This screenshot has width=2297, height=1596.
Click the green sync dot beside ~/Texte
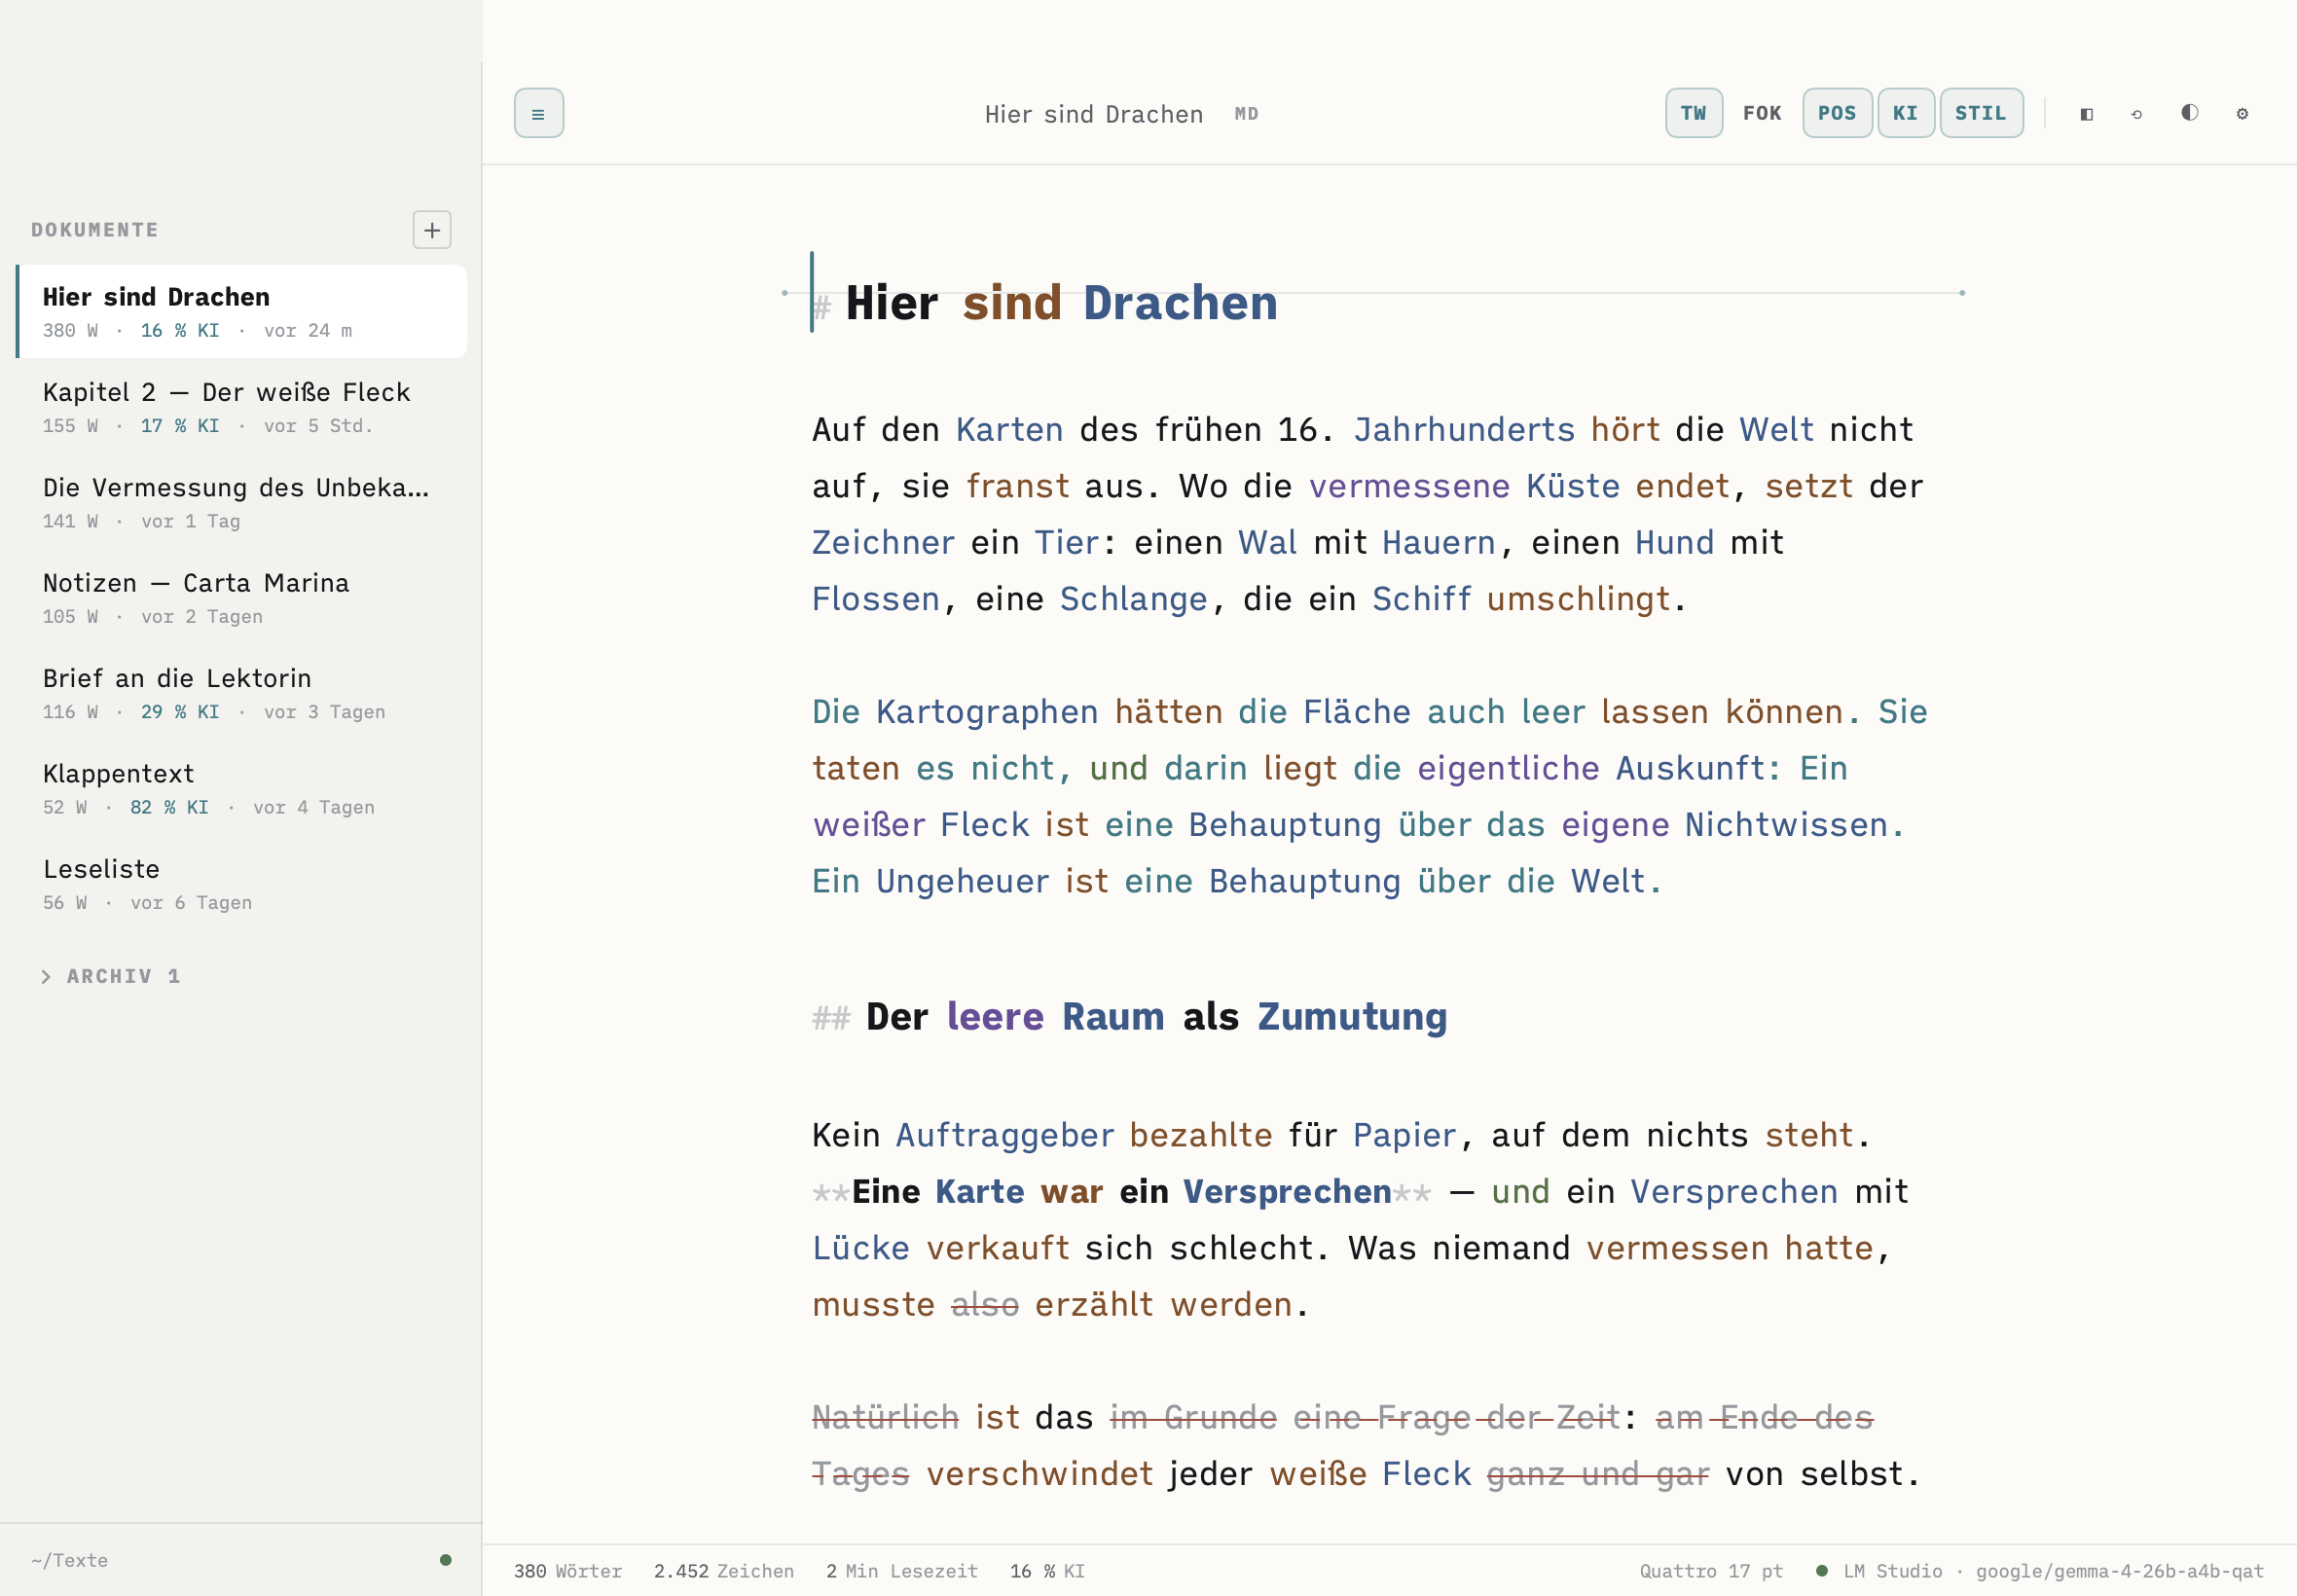pos(446,1560)
